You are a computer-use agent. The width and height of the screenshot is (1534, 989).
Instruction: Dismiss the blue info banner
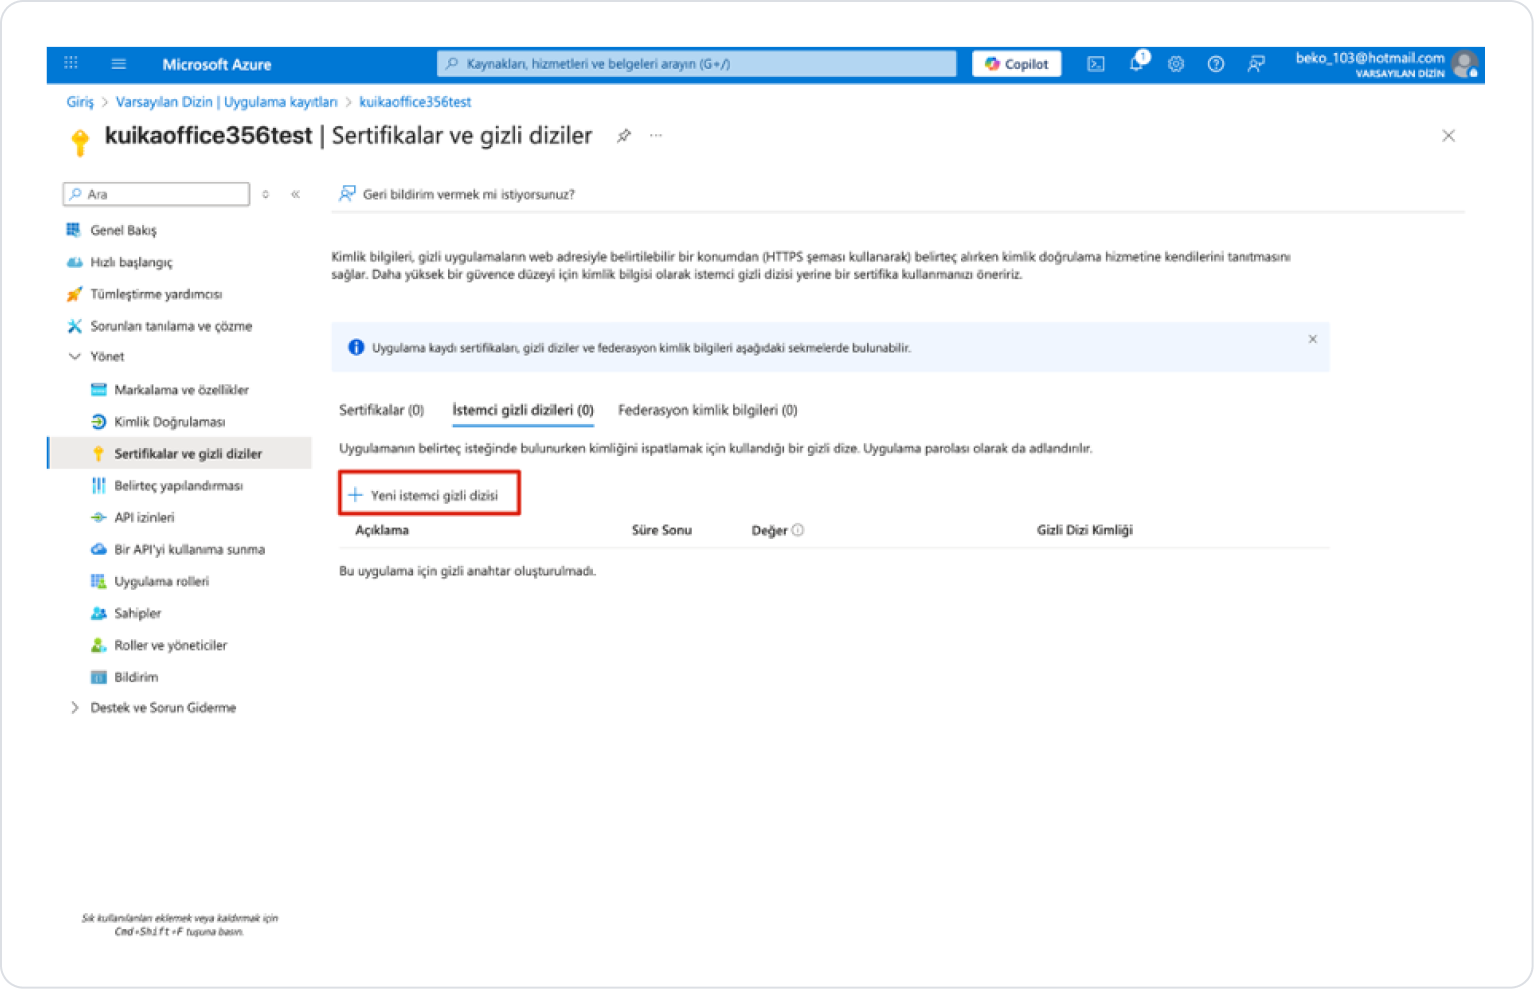1312,339
